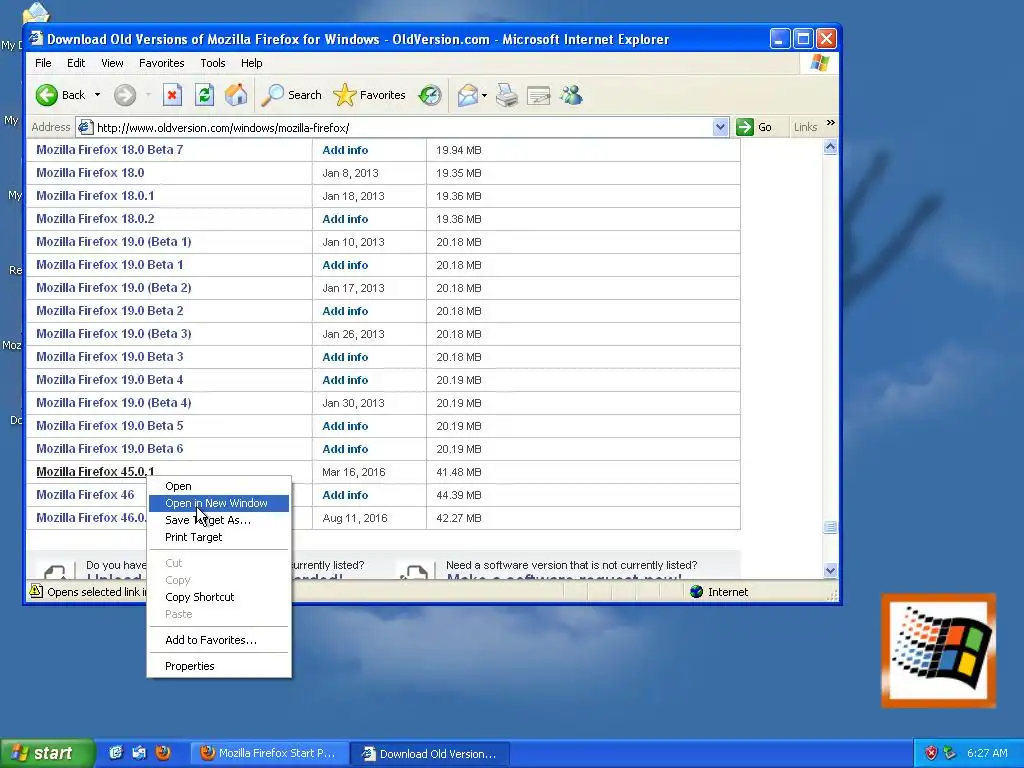Open the Back button history dropdown

coord(97,95)
